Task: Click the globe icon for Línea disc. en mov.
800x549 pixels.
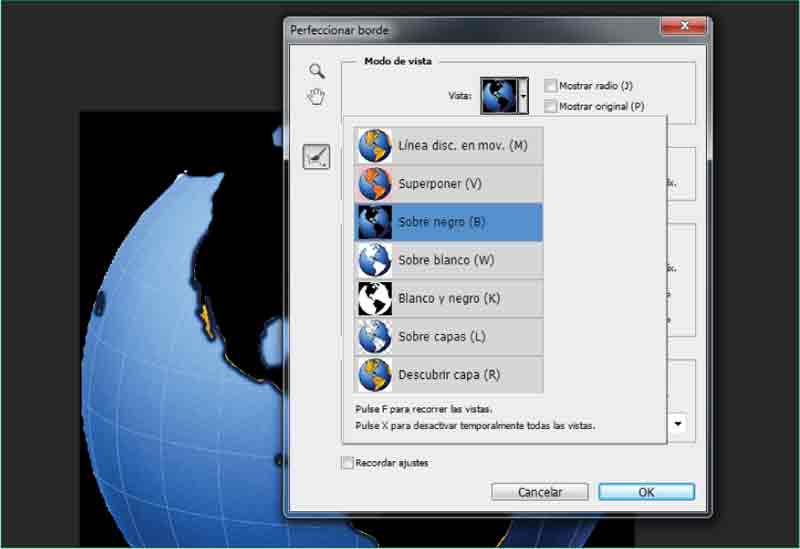Action: pyautogui.click(x=374, y=146)
